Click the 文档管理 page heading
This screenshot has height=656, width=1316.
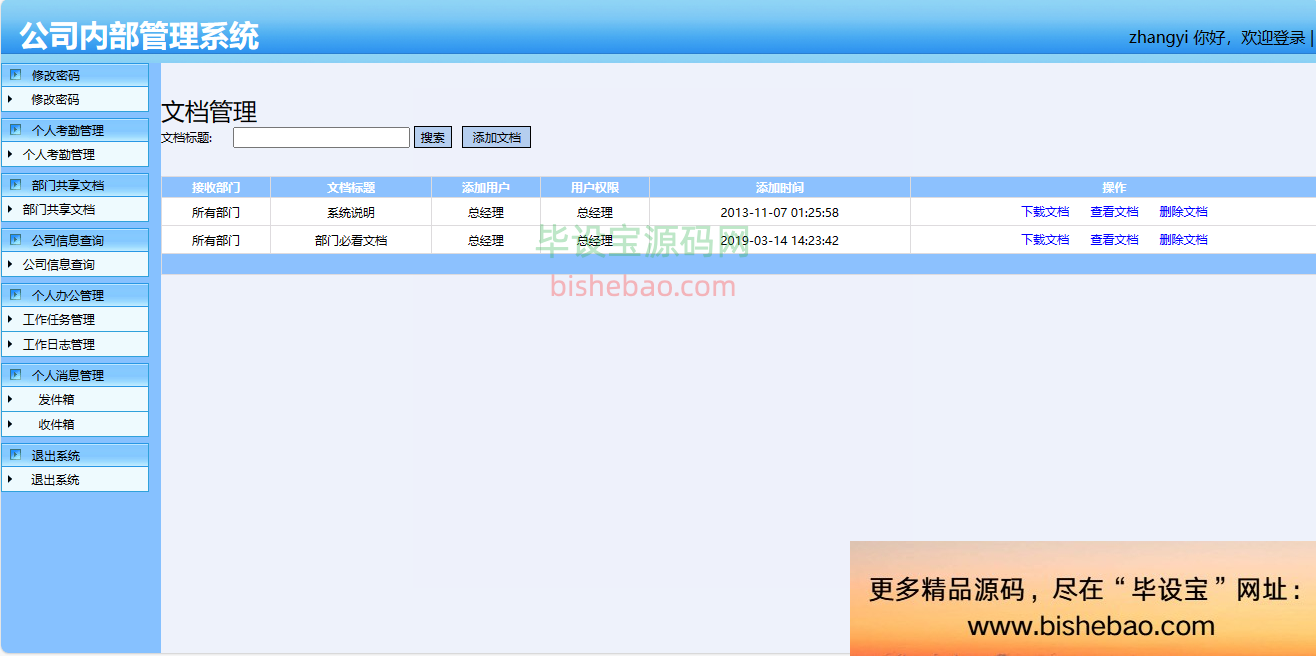coord(209,112)
